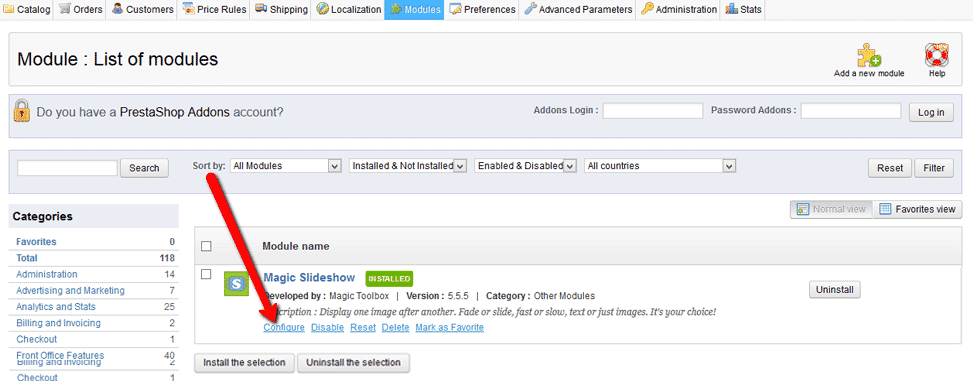
Task: Click the module Reset link
Action: click(363, 328)
